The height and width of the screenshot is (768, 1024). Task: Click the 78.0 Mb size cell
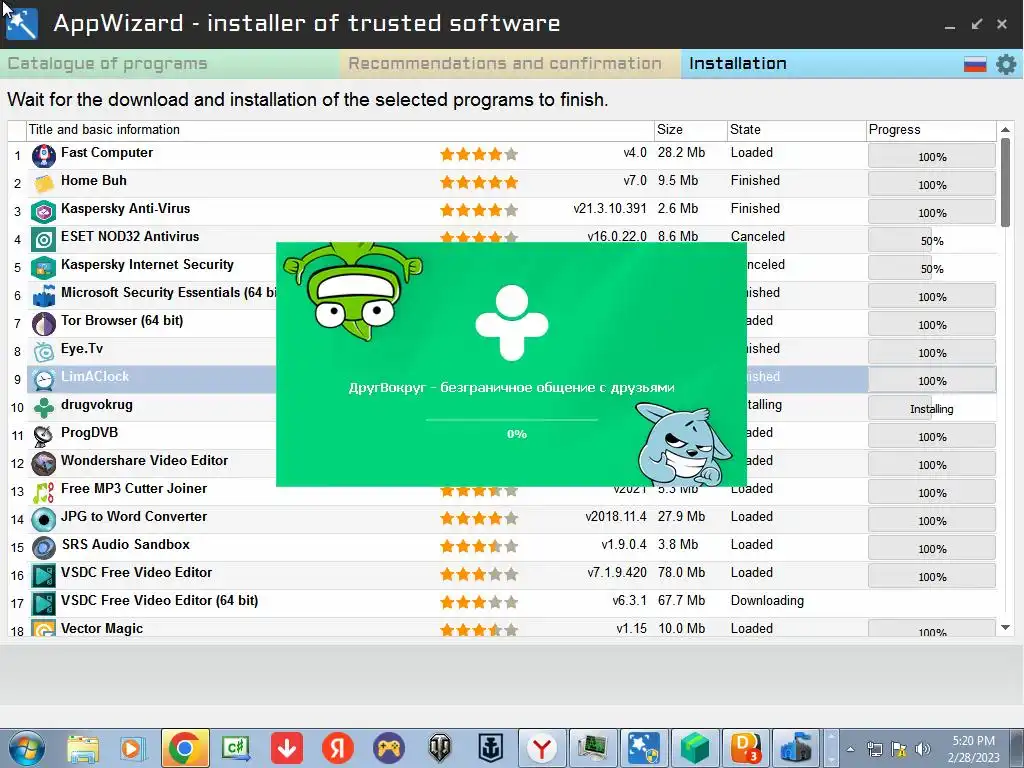click(681, 572)
